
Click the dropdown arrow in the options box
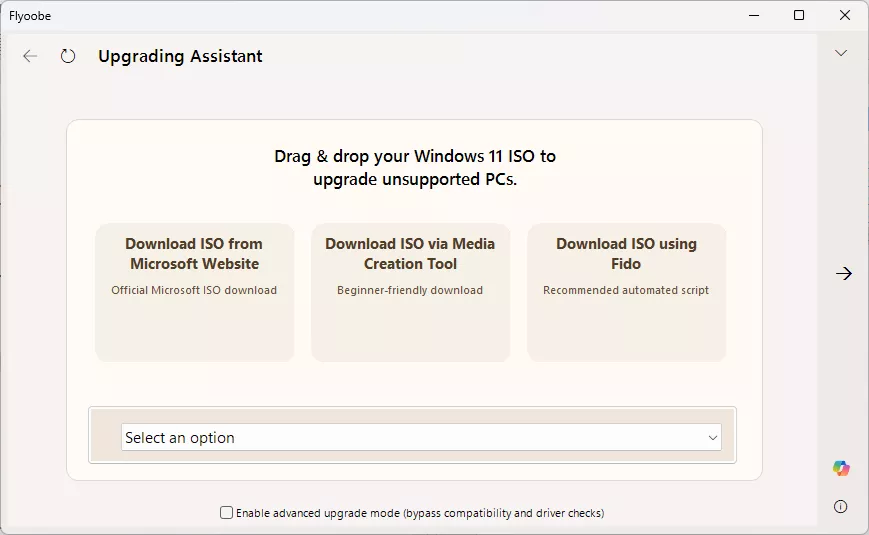(712, 438)
